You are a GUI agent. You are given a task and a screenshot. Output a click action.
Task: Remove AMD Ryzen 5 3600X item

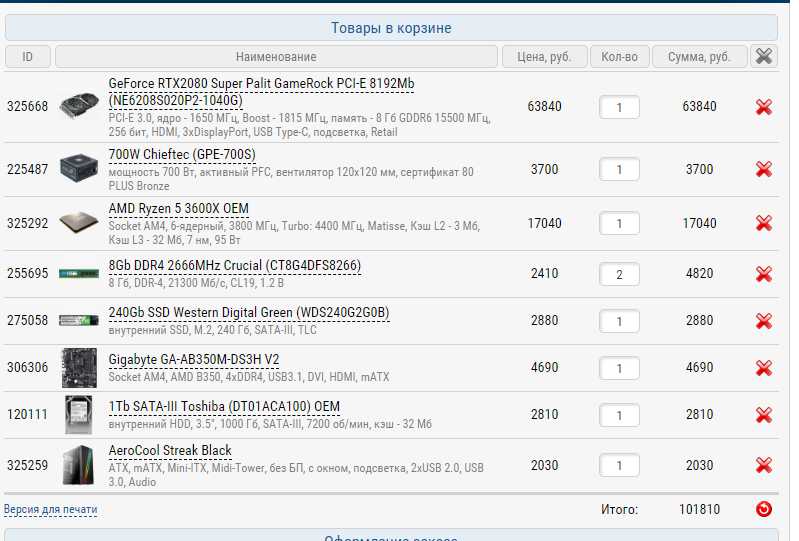[x=764, y=223]
